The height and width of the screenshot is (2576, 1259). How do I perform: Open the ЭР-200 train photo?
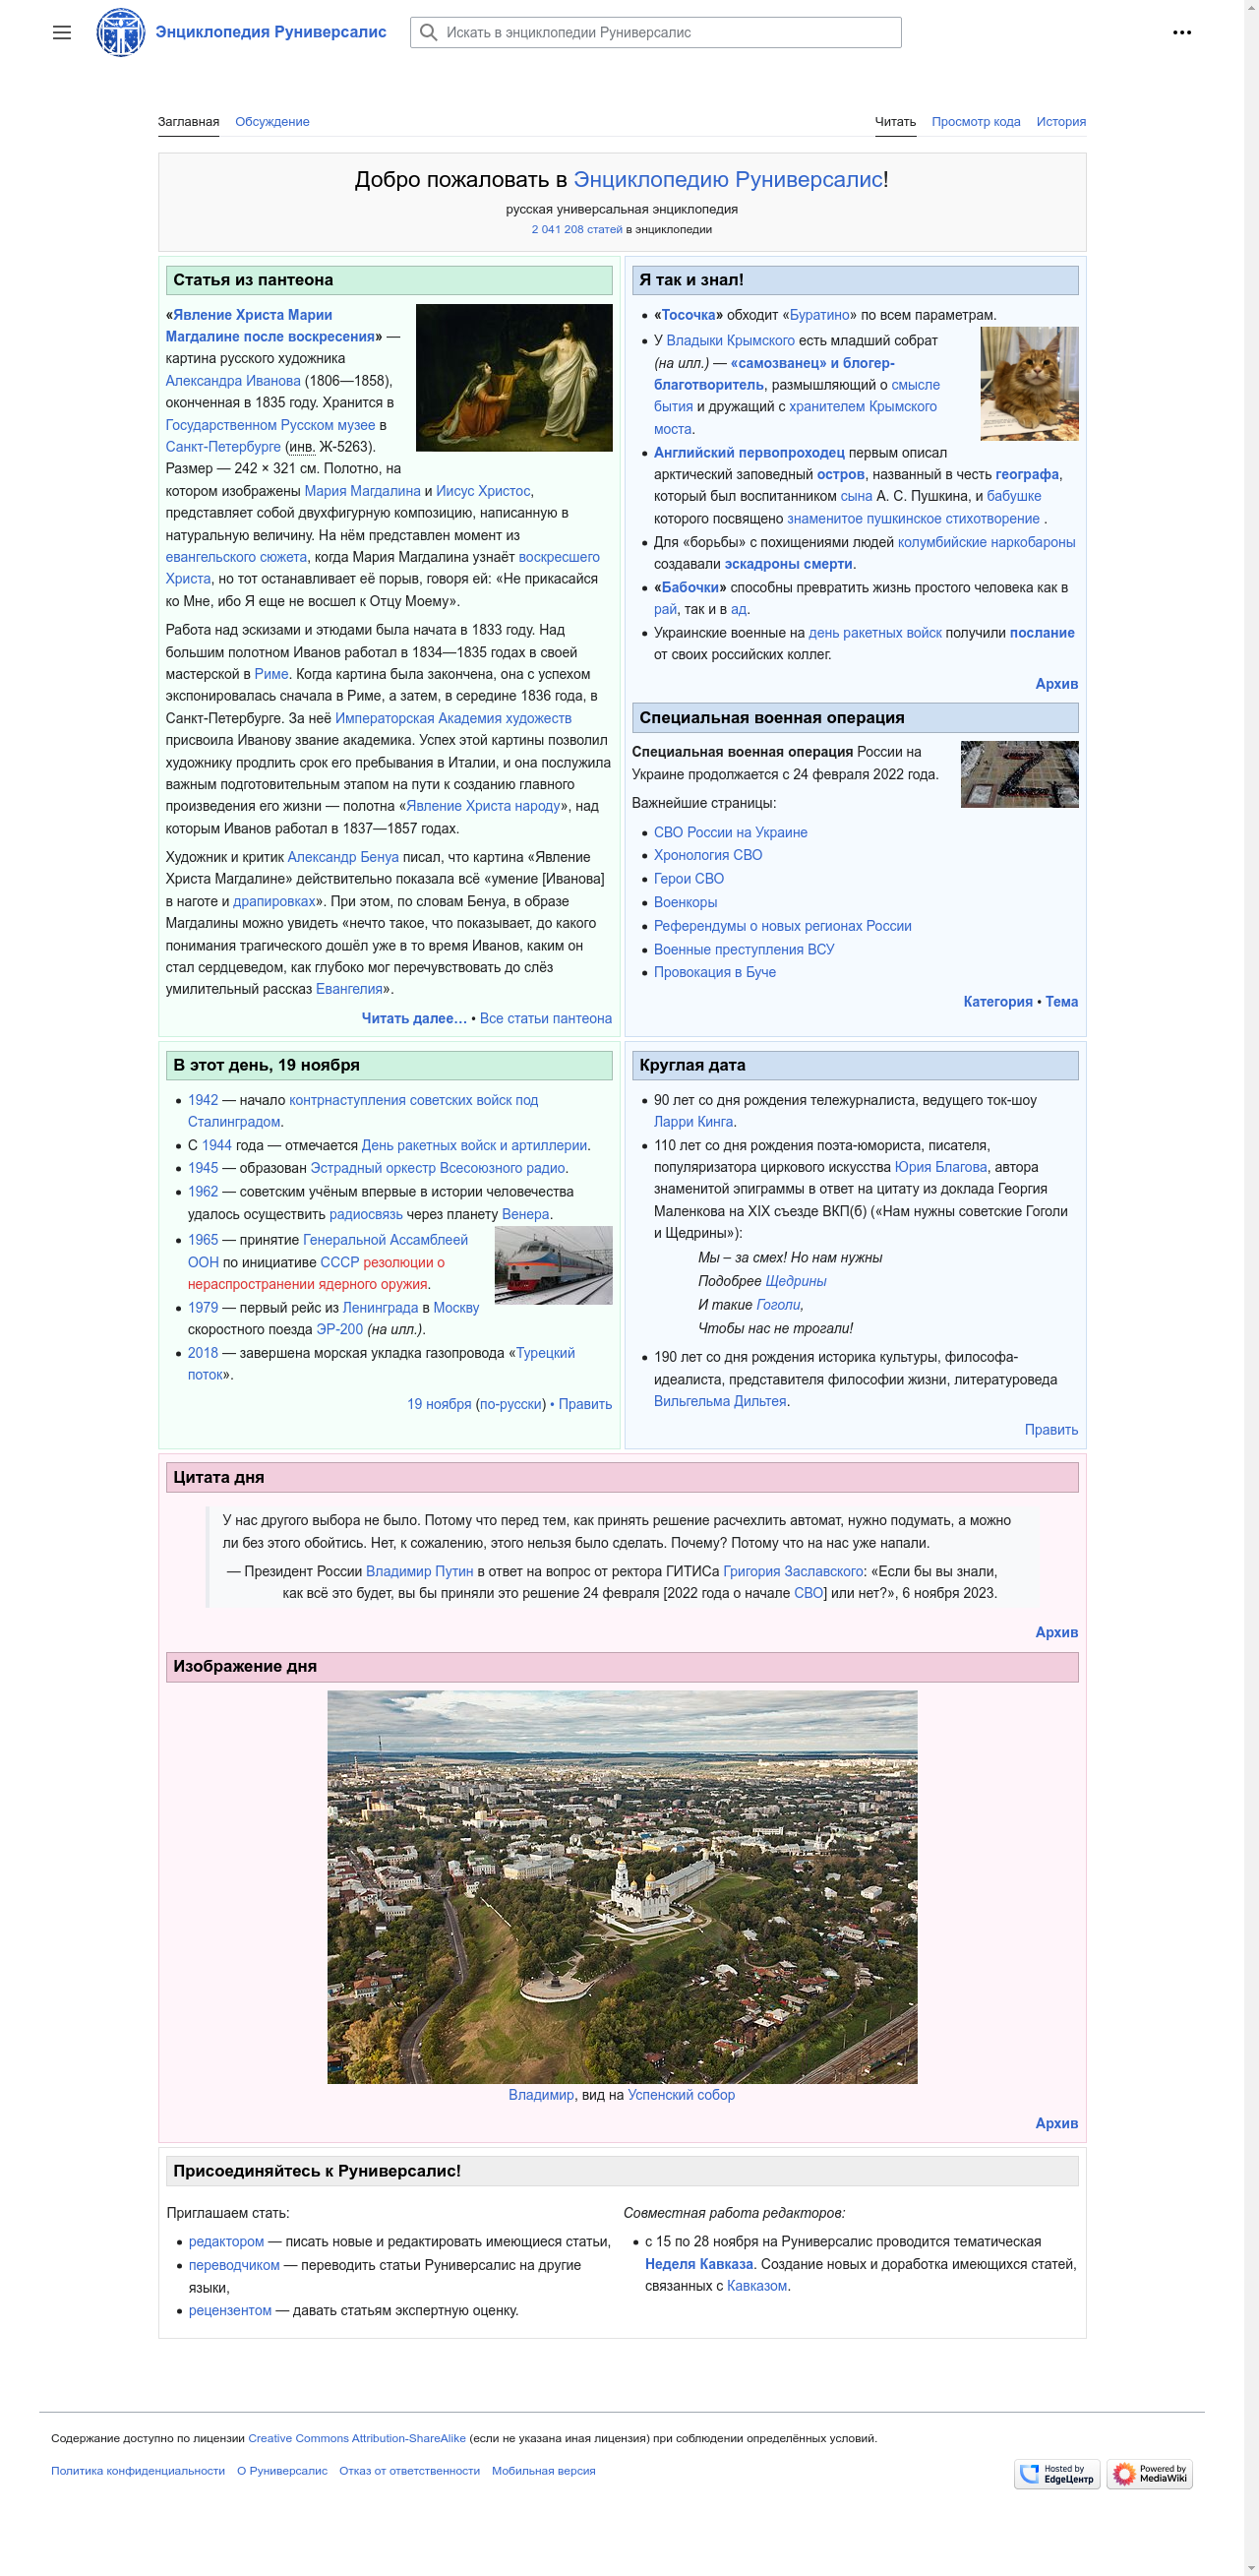click(x=553, y=1264)
